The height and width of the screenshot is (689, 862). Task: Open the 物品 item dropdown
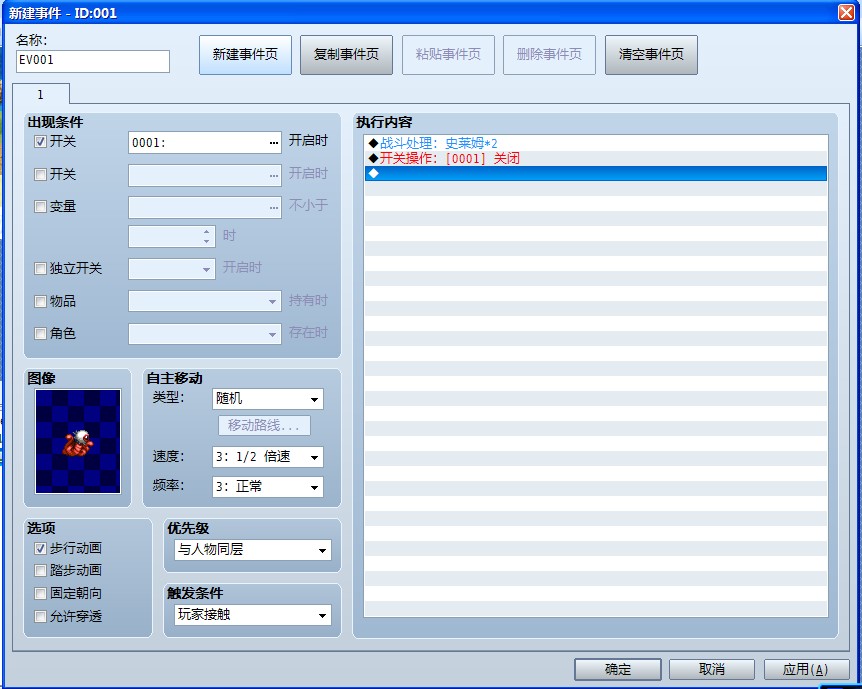click(205, 301)
